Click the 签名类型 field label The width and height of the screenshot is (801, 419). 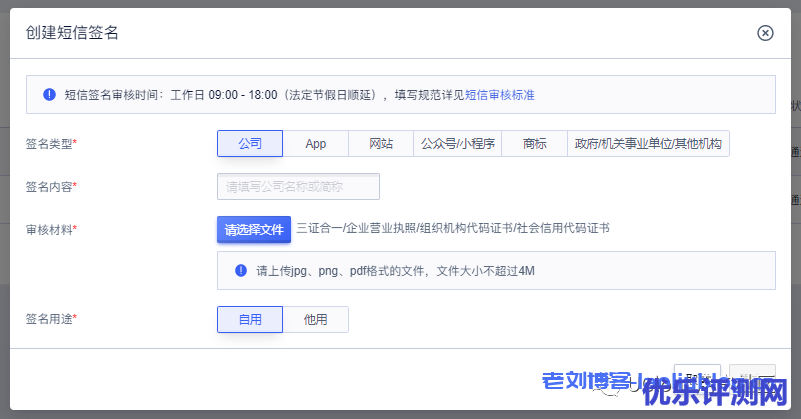pyautogui.click(x=51, y=144)
